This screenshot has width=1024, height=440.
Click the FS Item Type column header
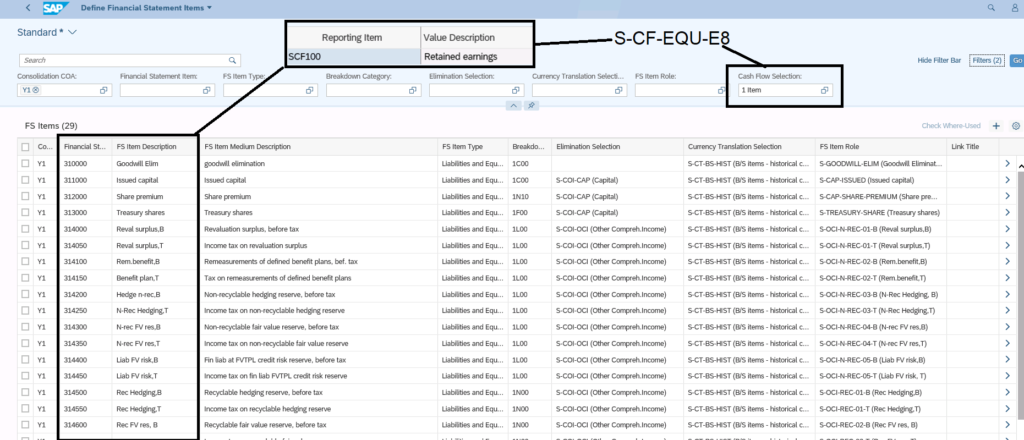pyautogui.click(x=461, y=147)
